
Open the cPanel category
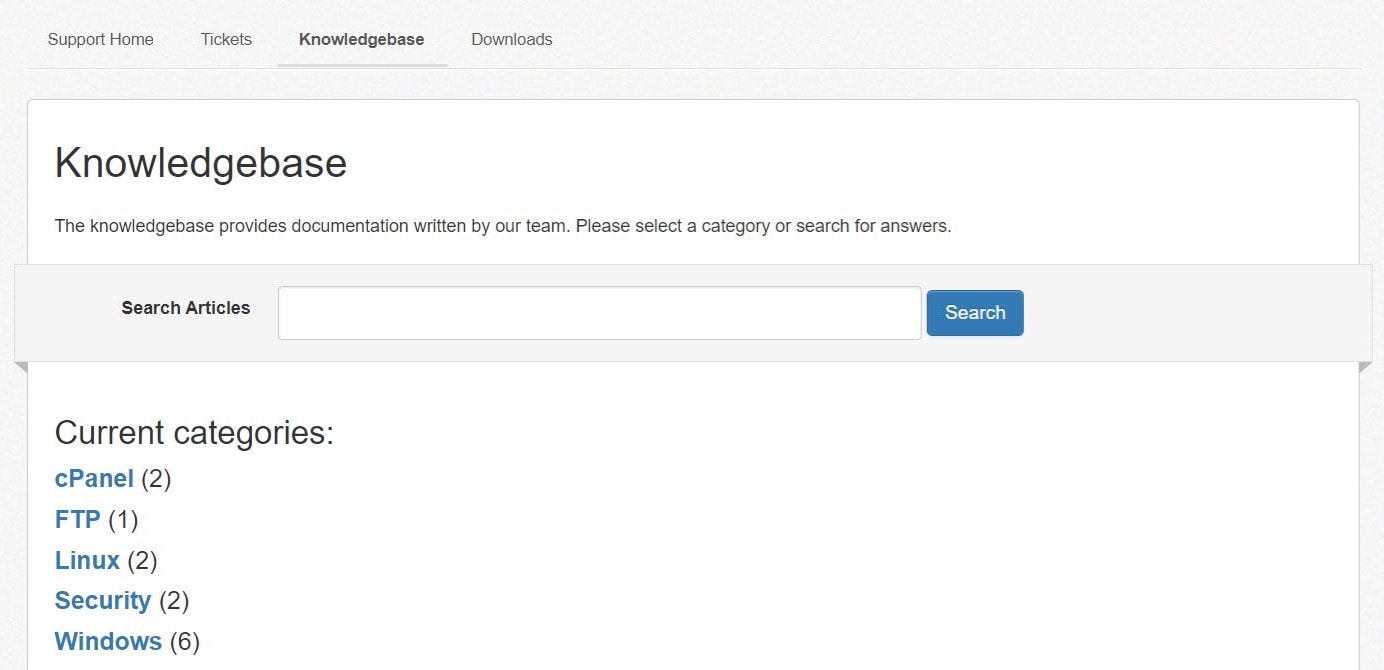[x=94, y=479]
